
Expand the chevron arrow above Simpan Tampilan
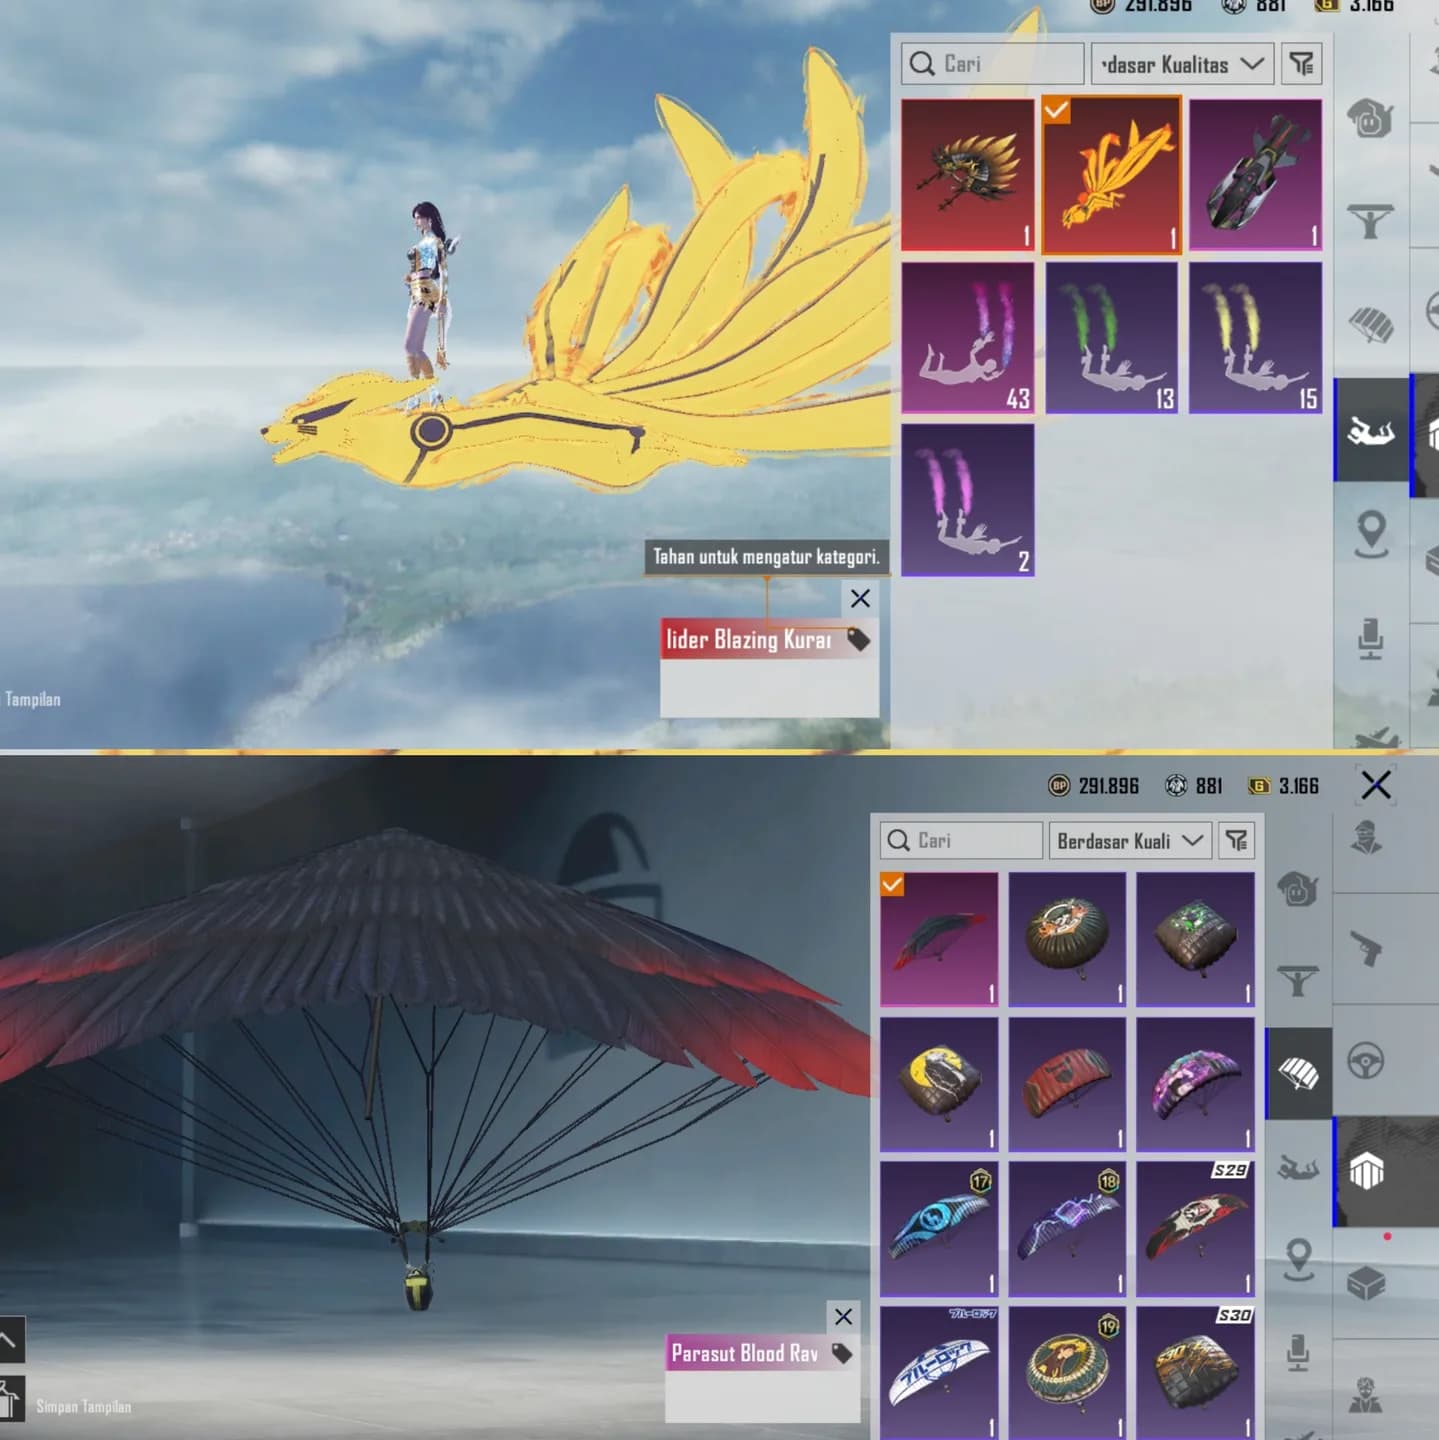point(10,1340)
